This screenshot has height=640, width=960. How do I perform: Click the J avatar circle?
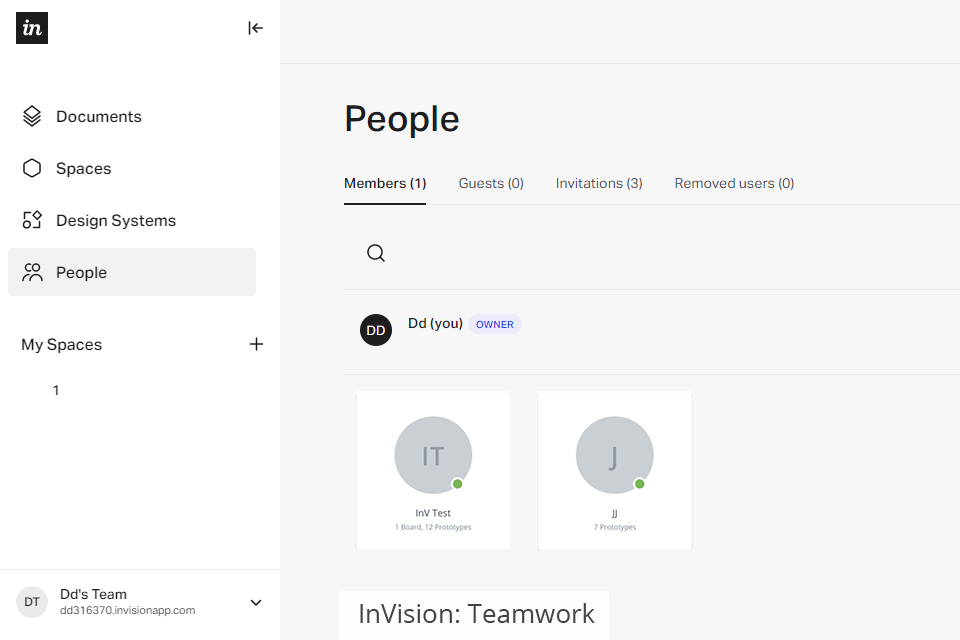(x=614, y=455)
